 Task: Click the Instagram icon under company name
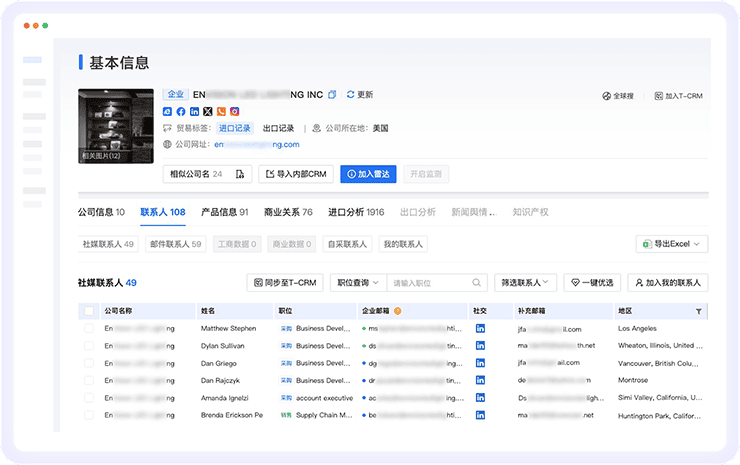pyautogui.click(x=235, y=111)
